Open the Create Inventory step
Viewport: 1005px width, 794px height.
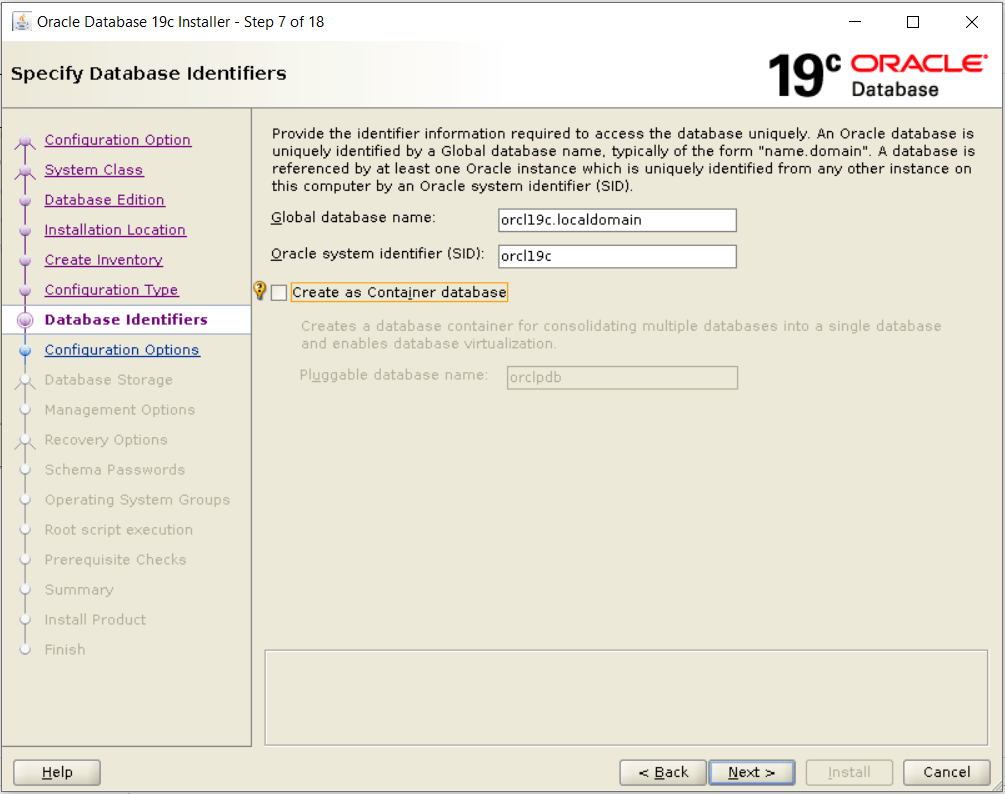(103, 260)
